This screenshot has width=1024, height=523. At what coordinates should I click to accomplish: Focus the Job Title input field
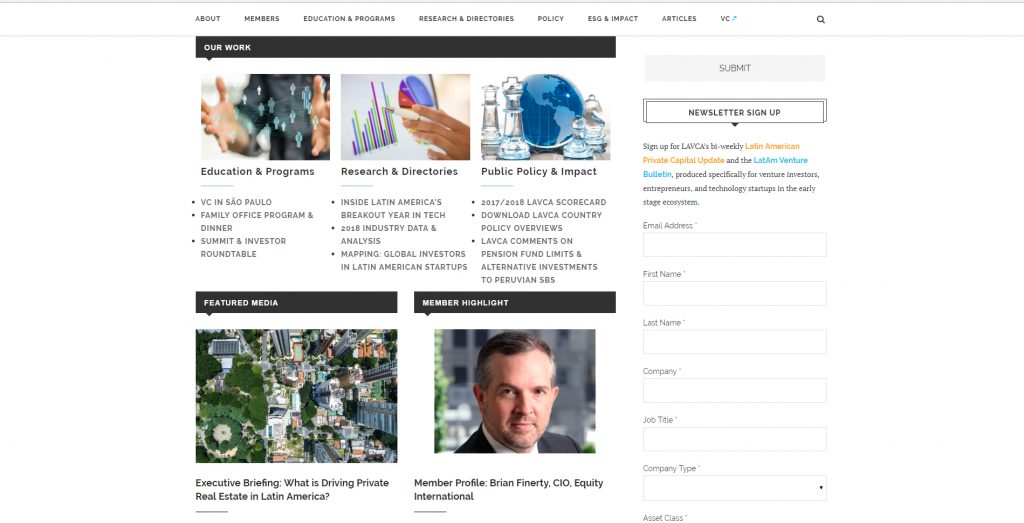click(x=735, y=439)
